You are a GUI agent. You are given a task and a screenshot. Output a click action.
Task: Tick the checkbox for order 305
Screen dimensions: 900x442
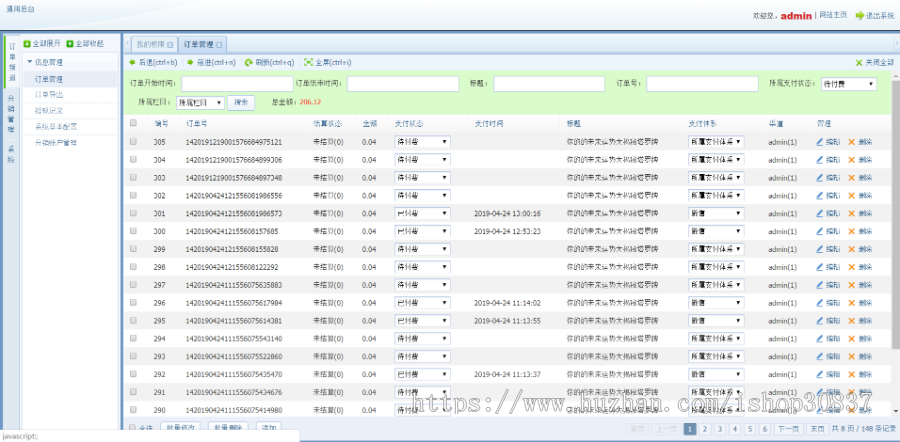pos(133,142)
